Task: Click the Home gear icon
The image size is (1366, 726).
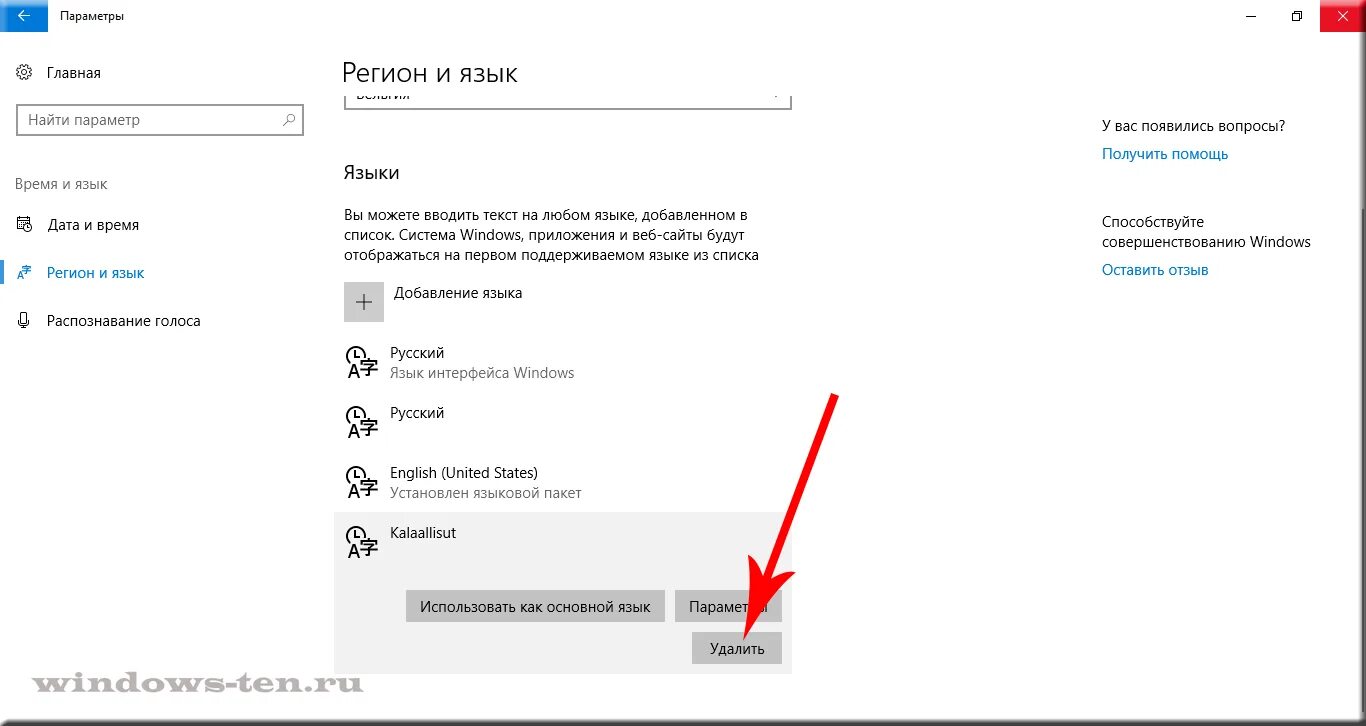Action: (24, 73)
